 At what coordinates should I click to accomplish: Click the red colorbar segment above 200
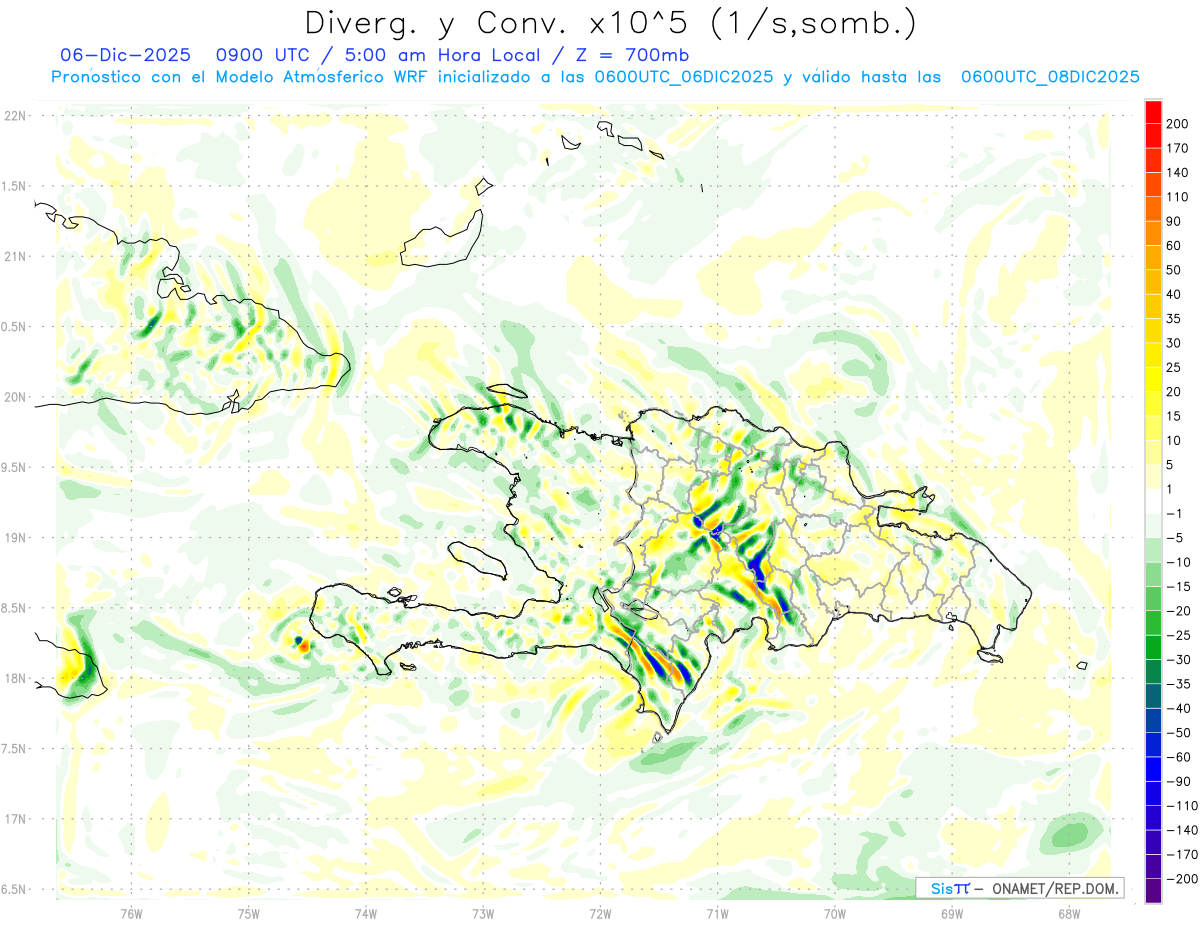click(x=1153, y=111)
